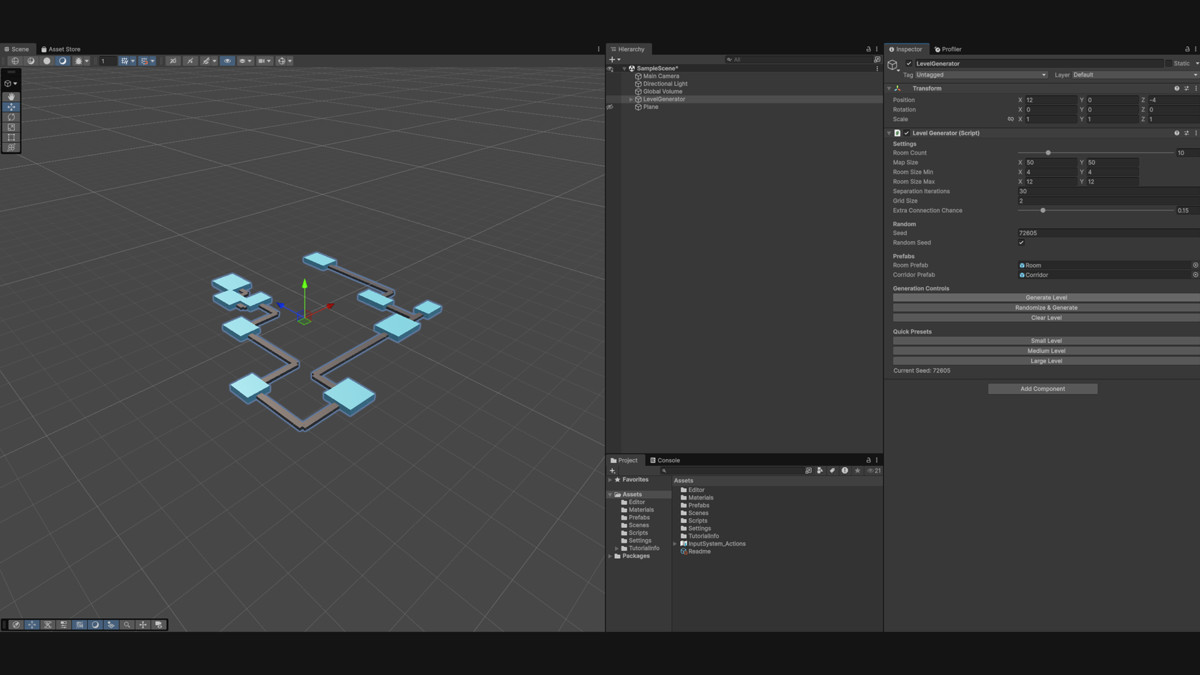This screenshot has height=675, width=1200.
Task: Toggle the constrained proportions scale link
Action: (1010, 119)
